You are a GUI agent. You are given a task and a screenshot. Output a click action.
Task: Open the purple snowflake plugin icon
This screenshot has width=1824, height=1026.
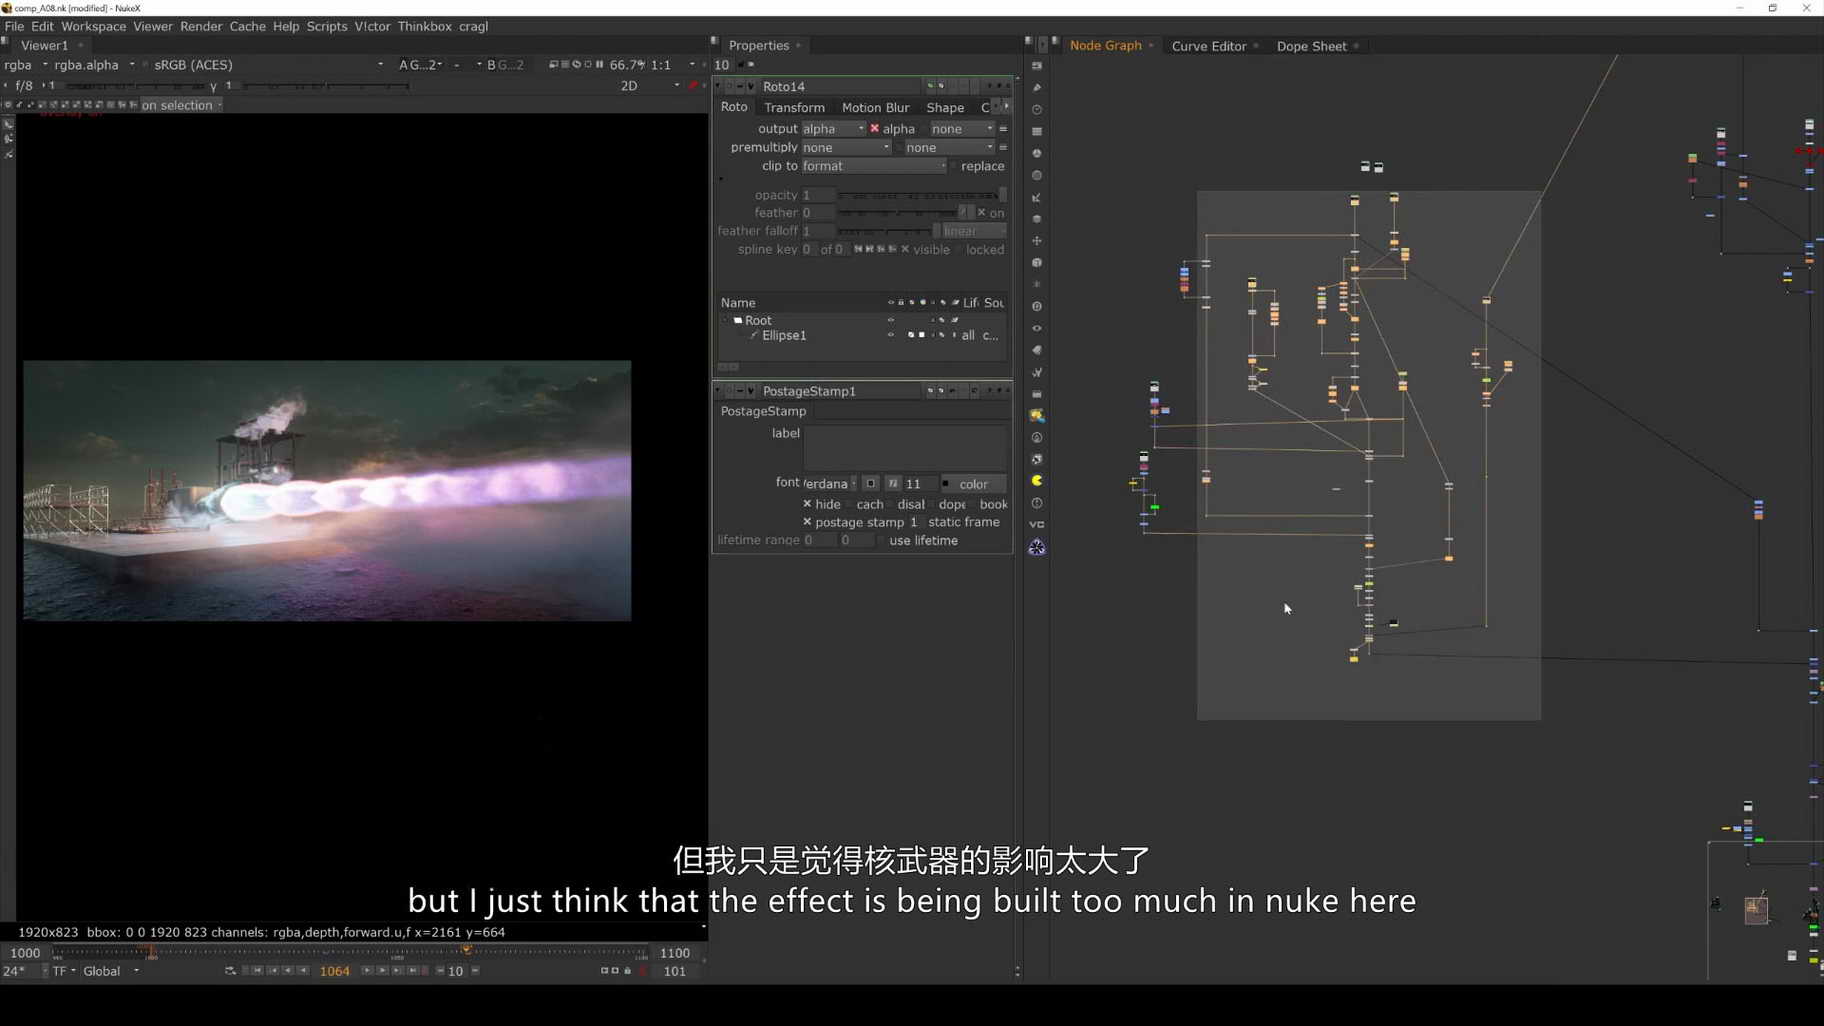[x=1037, y=547]
